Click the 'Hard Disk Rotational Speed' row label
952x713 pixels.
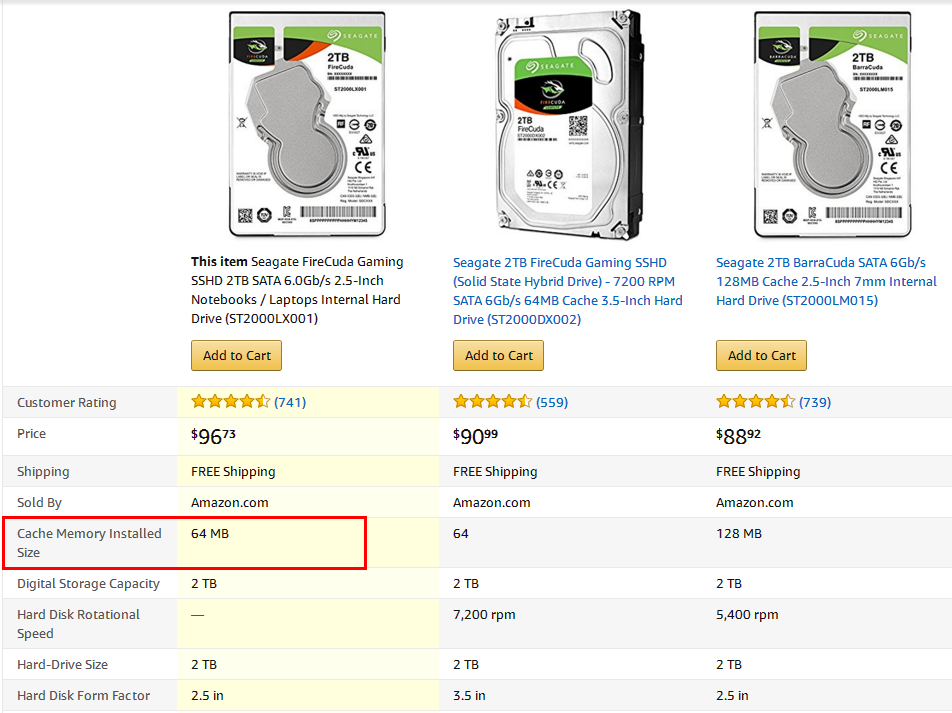(78, 624)
